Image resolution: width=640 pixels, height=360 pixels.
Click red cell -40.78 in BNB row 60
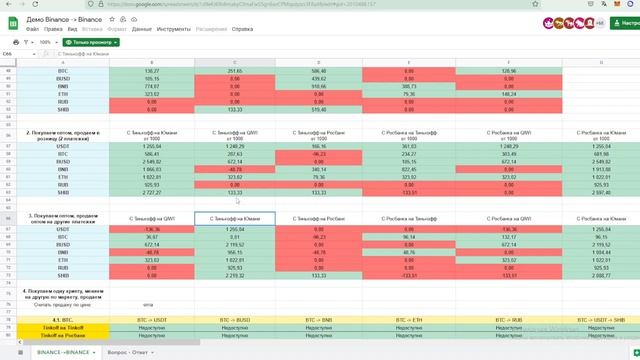pos(235,169)
